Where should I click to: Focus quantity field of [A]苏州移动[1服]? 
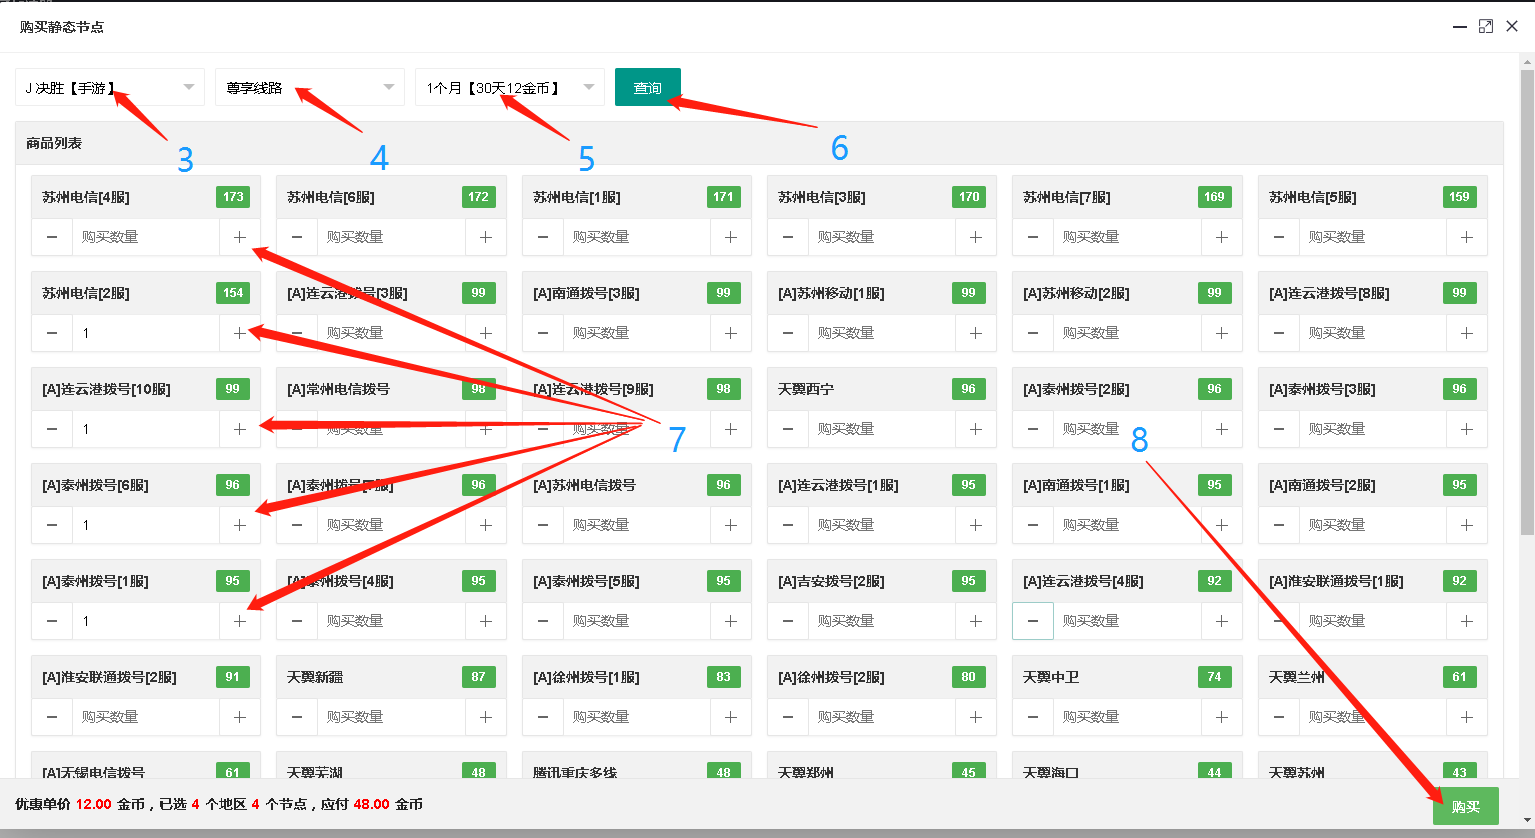click(881, 333)
